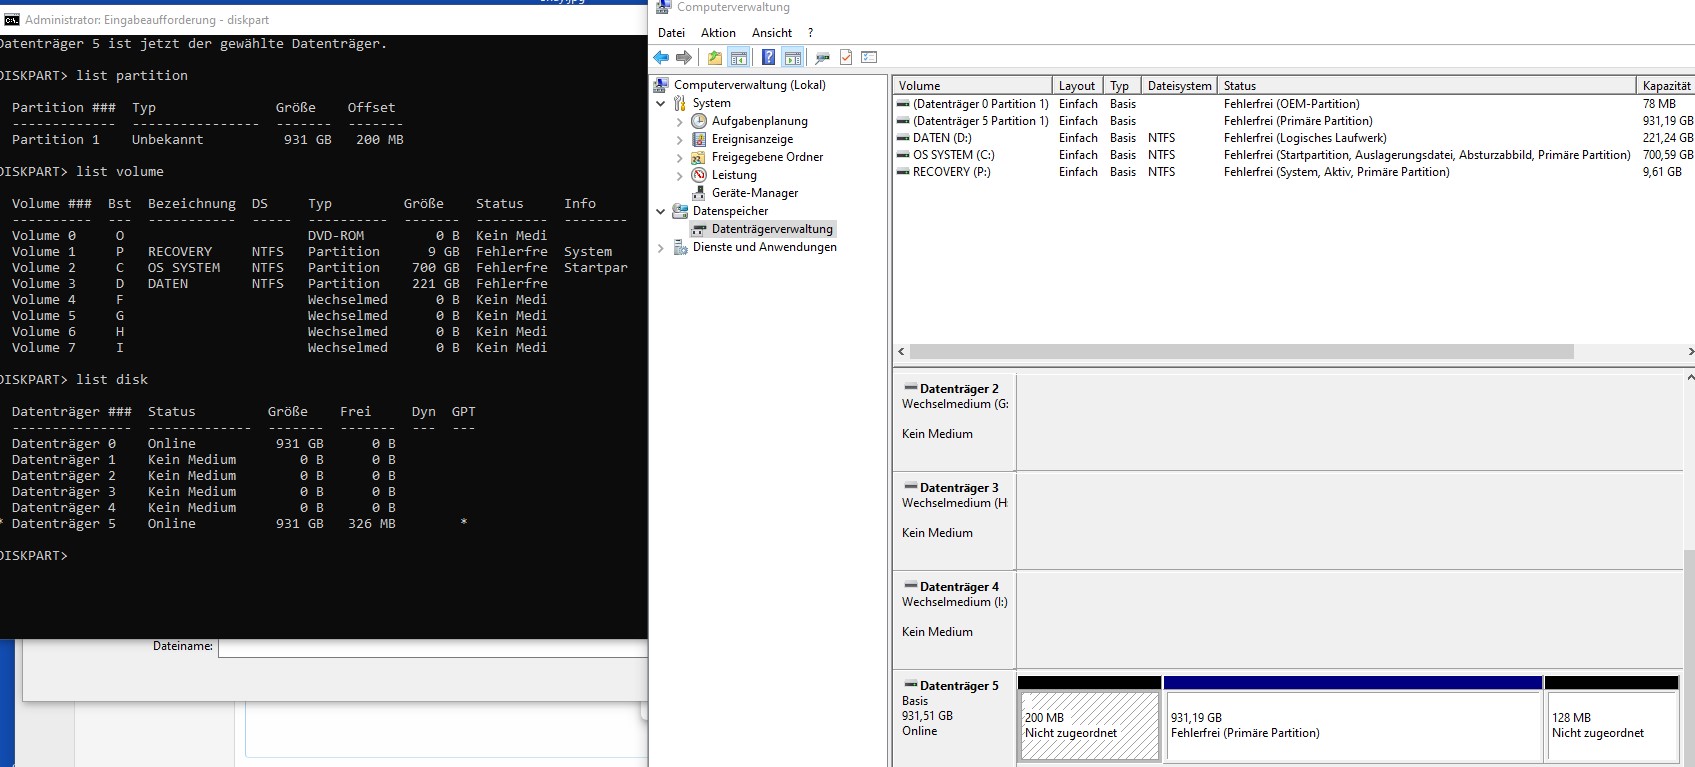Select the (Datenträger 5 Partition 1) row

(1294, 121)
